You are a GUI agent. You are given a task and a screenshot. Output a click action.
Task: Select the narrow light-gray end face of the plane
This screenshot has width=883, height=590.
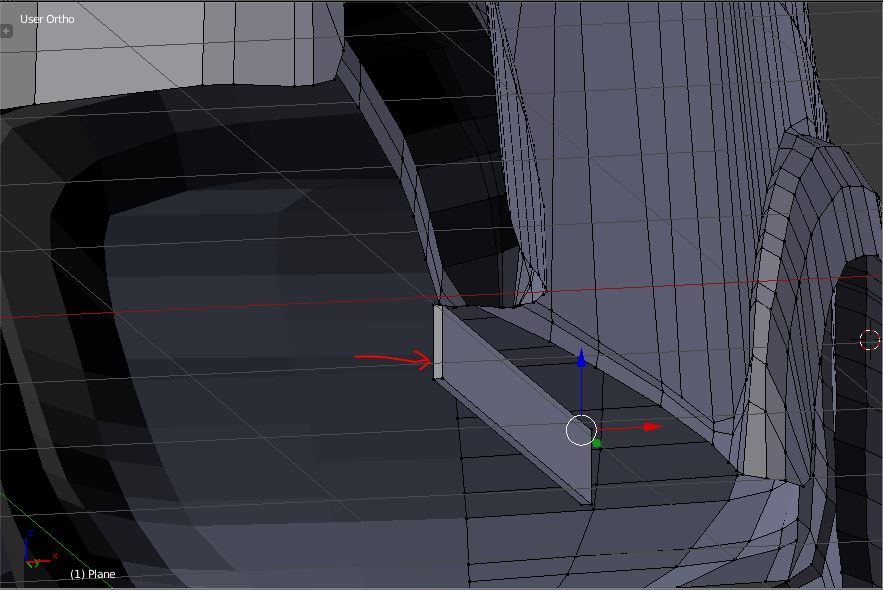(438, 342)
